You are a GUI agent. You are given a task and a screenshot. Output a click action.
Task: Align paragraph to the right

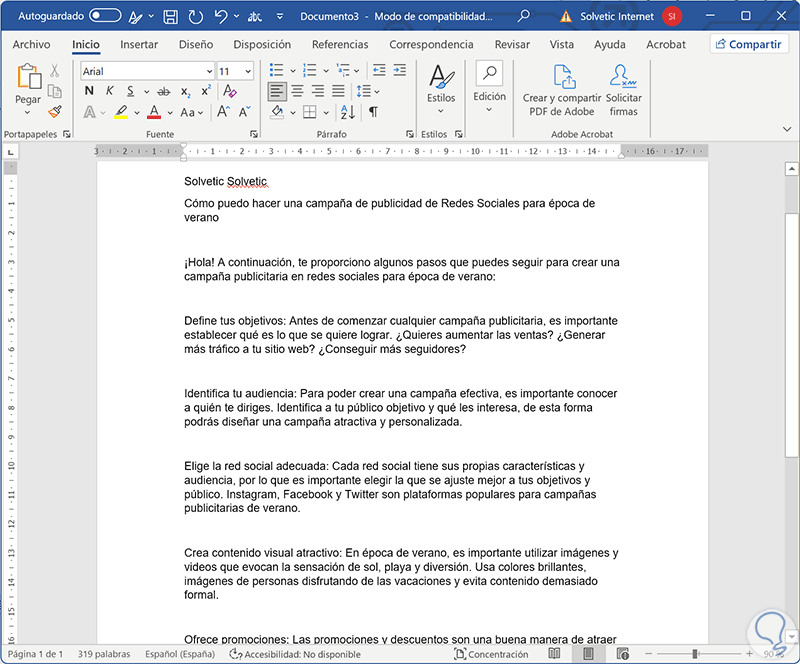pyautogui.click(x=318, y=91)
